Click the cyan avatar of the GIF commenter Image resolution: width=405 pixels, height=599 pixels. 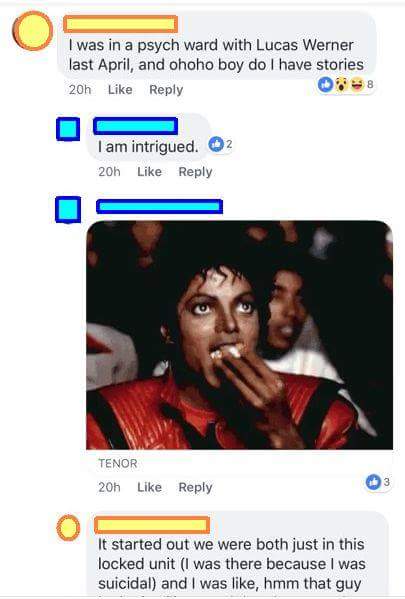tap(68, 209)
